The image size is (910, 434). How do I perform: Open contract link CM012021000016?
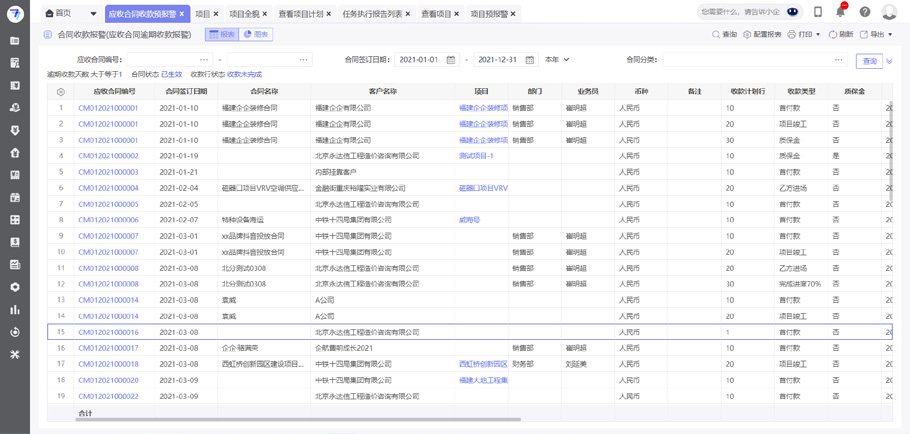pos(108,332)
